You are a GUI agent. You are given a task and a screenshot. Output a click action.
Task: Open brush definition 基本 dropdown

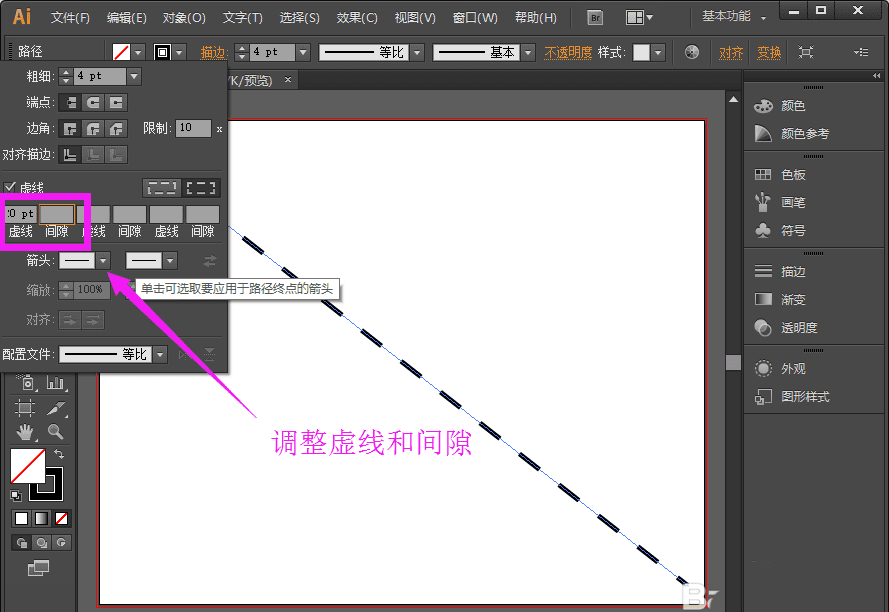click(x=528, y=53)
